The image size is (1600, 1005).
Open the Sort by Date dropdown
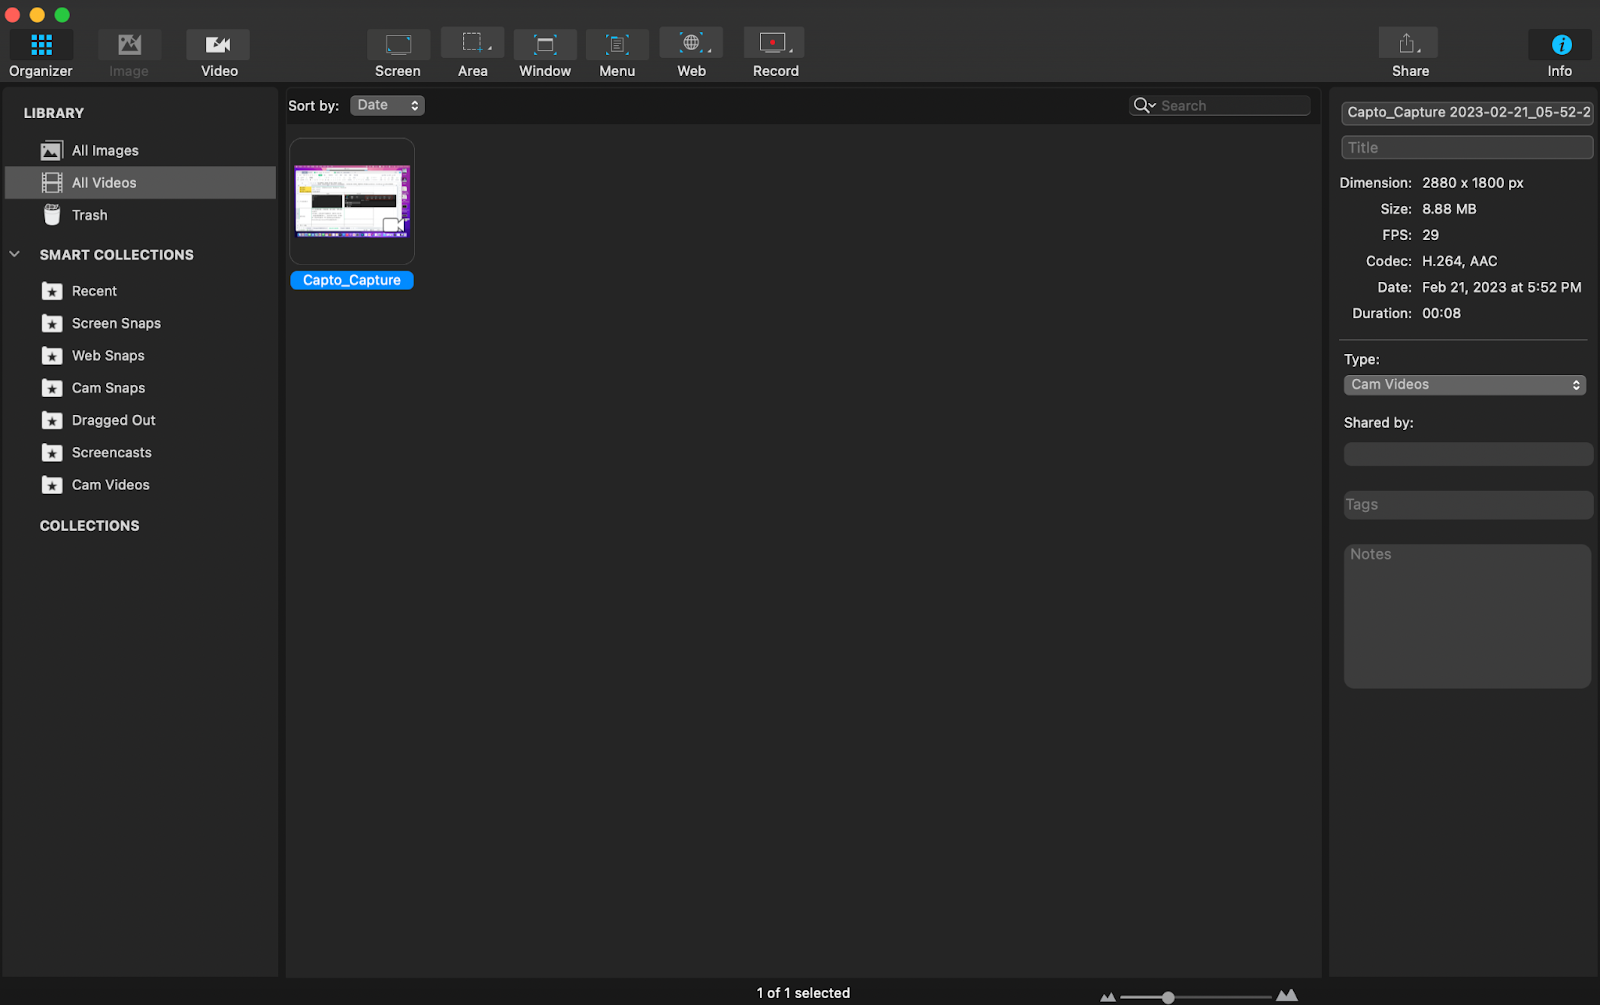coord(387,105)
